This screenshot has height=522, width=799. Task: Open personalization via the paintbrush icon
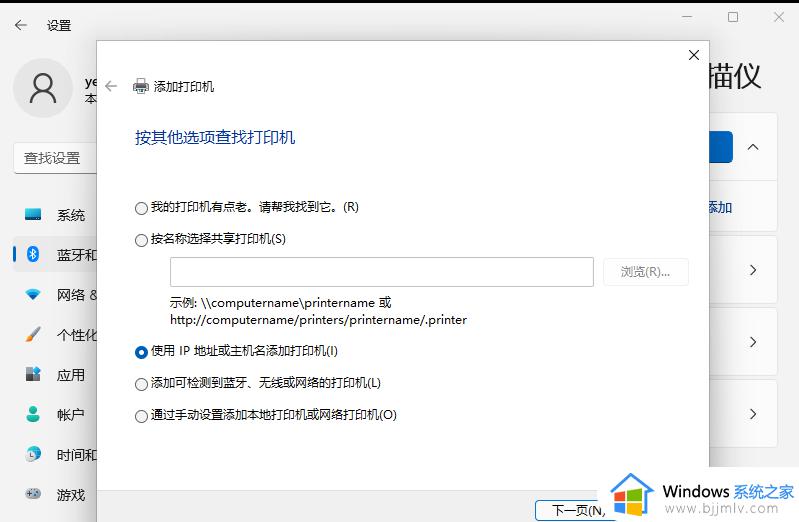(33, 334)
